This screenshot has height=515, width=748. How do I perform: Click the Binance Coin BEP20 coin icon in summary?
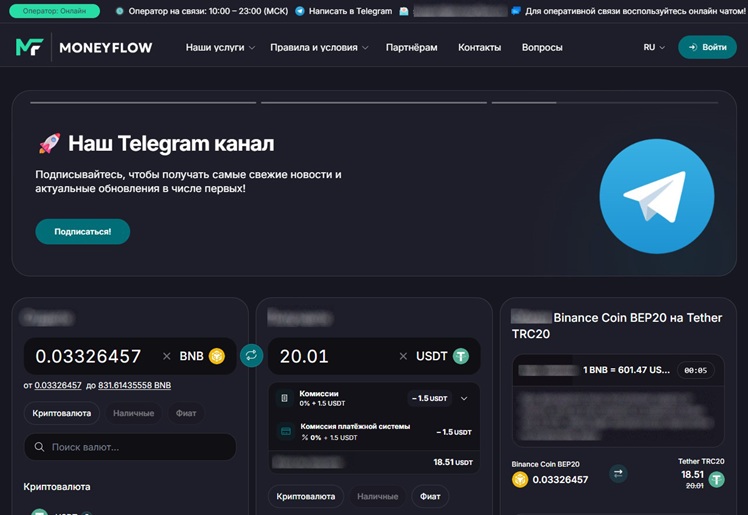pos(520,479)
